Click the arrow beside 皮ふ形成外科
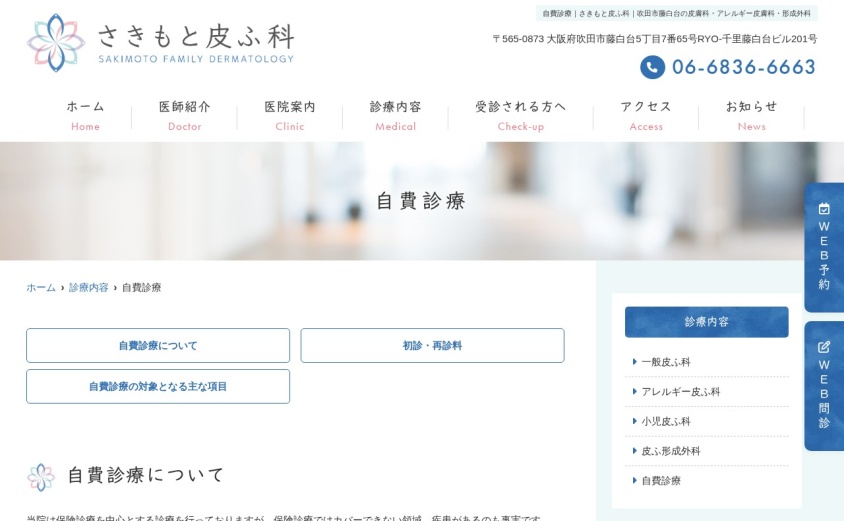This screenshot has height=521, width=844. [x=635, y=451]
